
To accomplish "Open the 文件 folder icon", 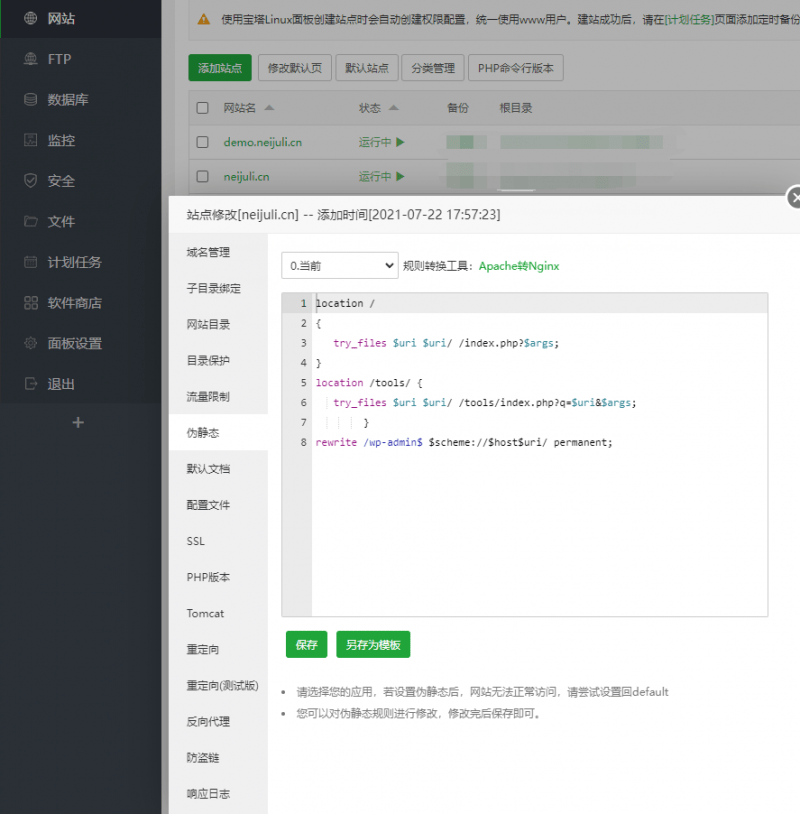I will point(30,222).
